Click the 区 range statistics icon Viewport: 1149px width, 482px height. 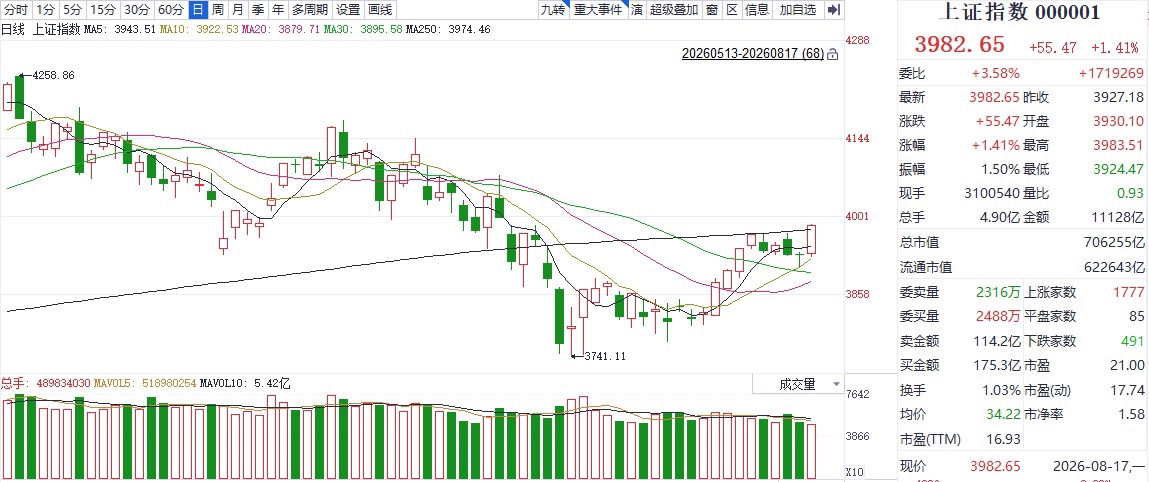point(731,10)
